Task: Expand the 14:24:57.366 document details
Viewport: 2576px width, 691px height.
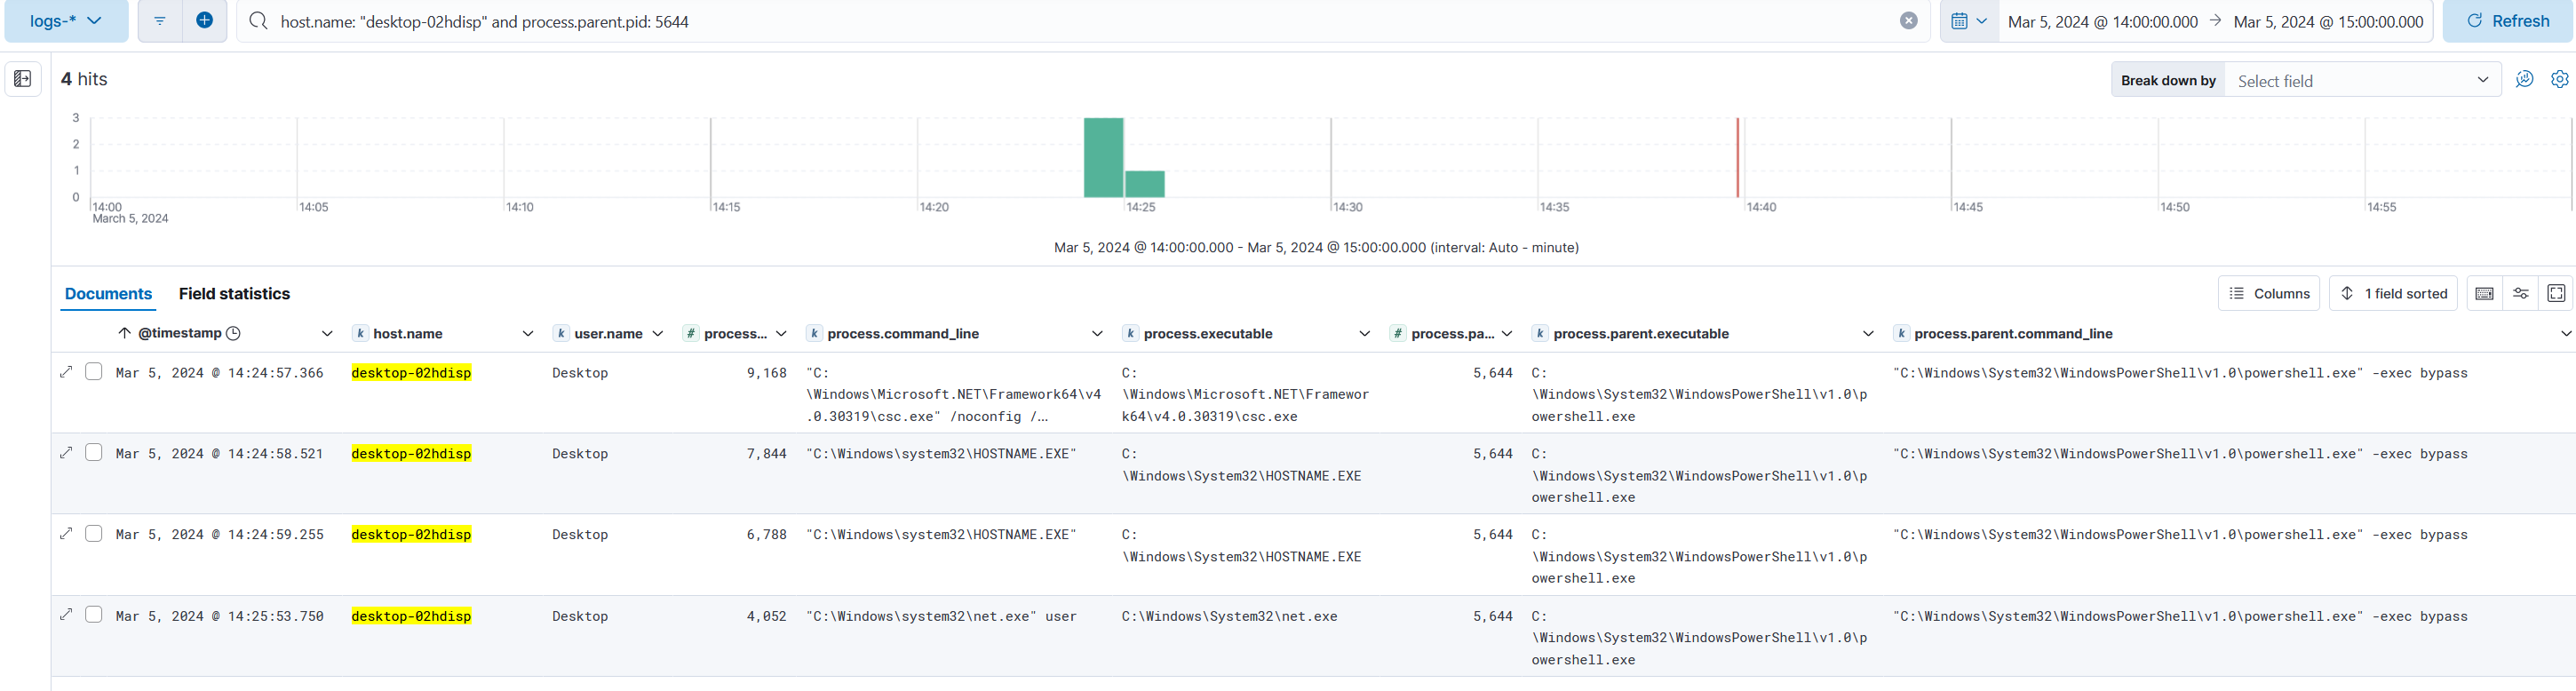Action: coord(66,372)
